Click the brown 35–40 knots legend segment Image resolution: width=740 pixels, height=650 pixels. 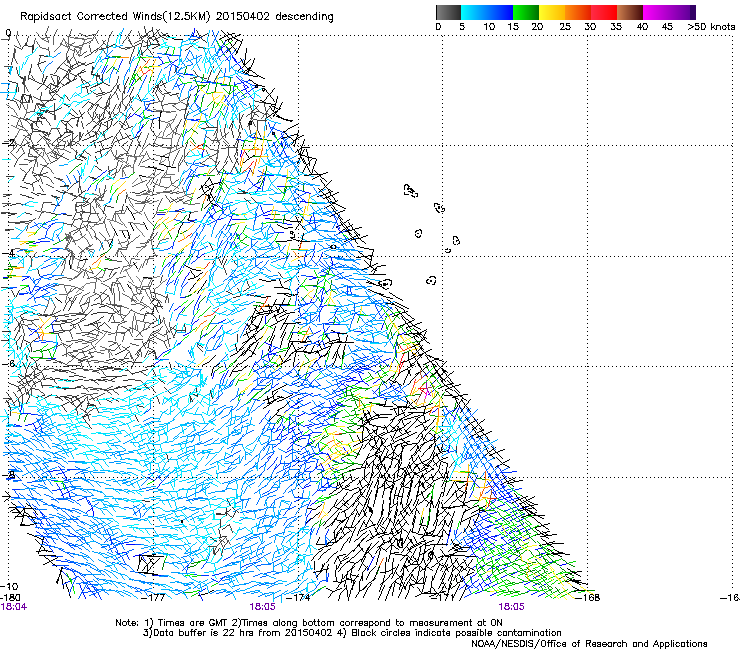click(630, 12)
